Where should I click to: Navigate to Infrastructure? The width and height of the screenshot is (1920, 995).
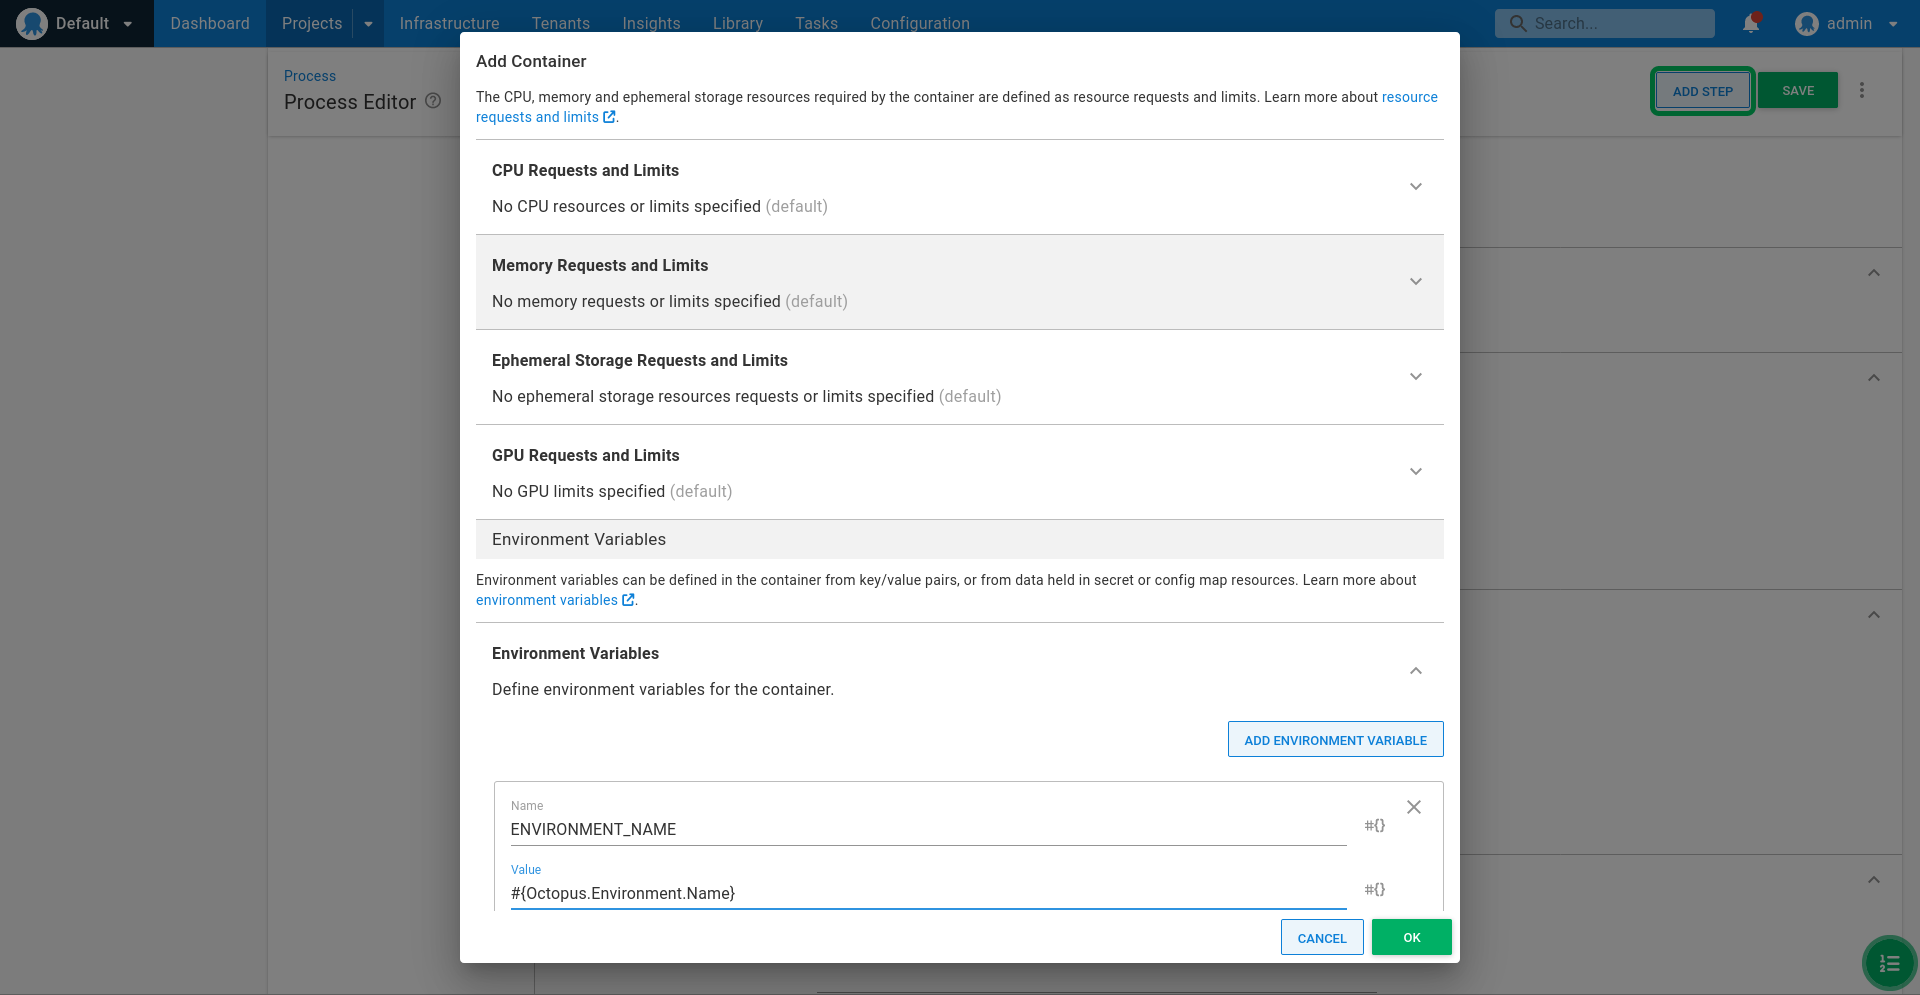coord(449,23)
